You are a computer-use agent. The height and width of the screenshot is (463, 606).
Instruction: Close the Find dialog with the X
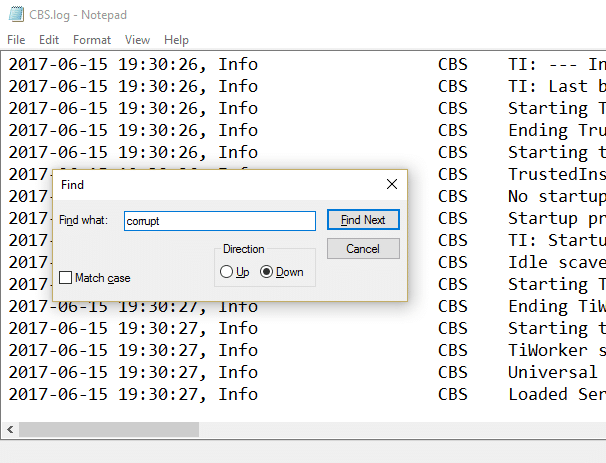point(392,184)
